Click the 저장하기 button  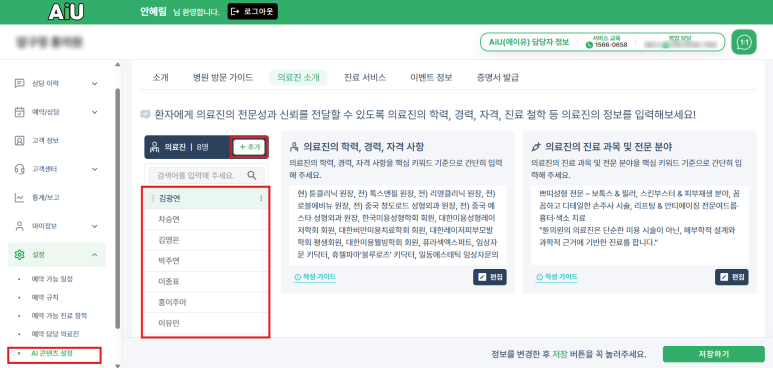click(714, 354)
